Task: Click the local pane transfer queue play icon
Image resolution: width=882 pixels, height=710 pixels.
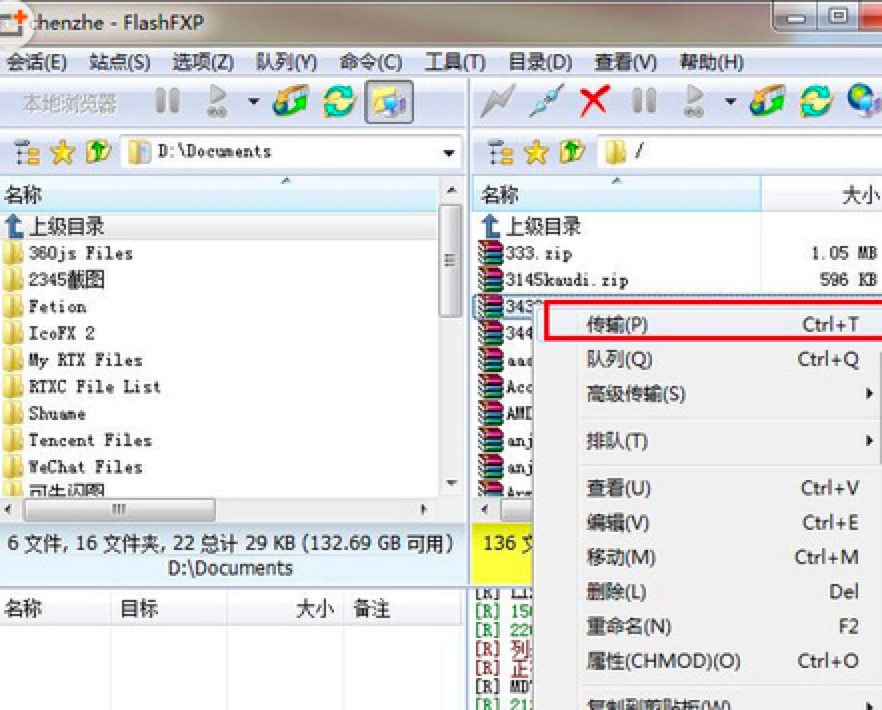Action: [217, 101]
